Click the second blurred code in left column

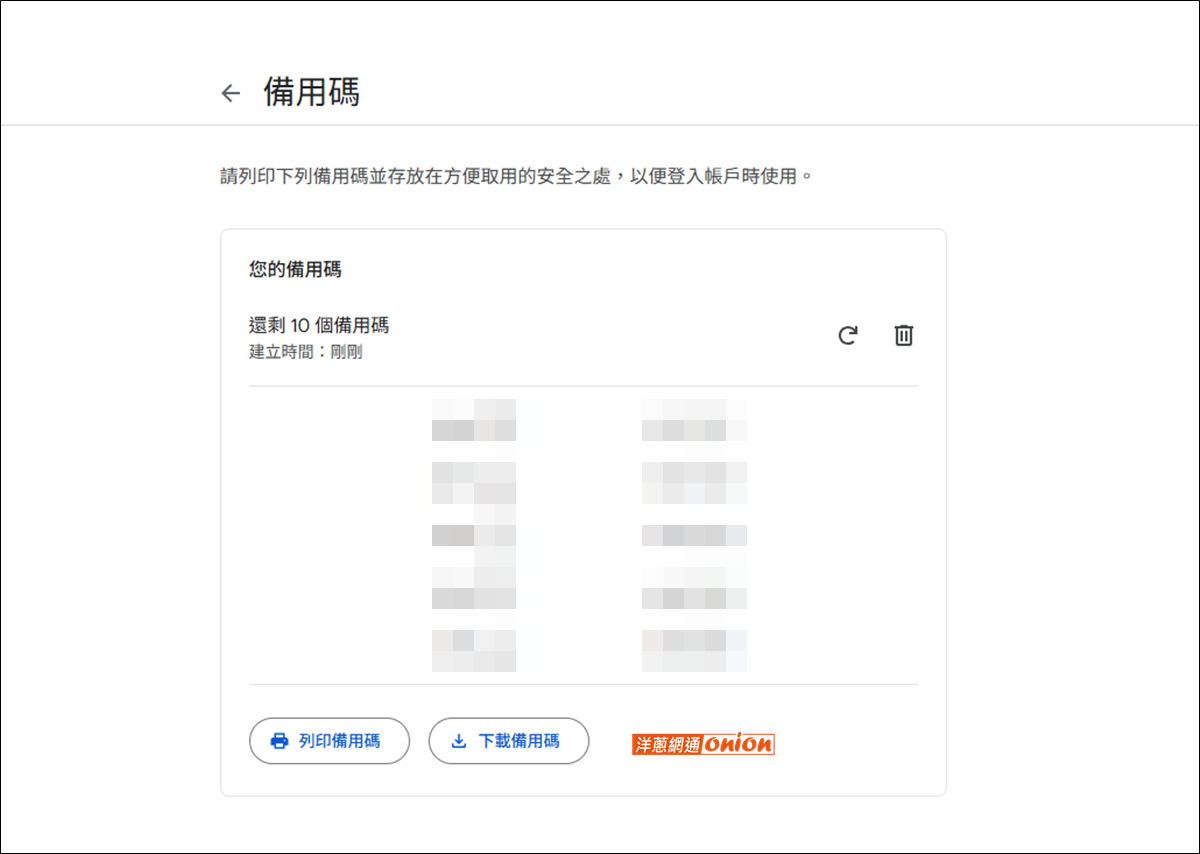474,483
